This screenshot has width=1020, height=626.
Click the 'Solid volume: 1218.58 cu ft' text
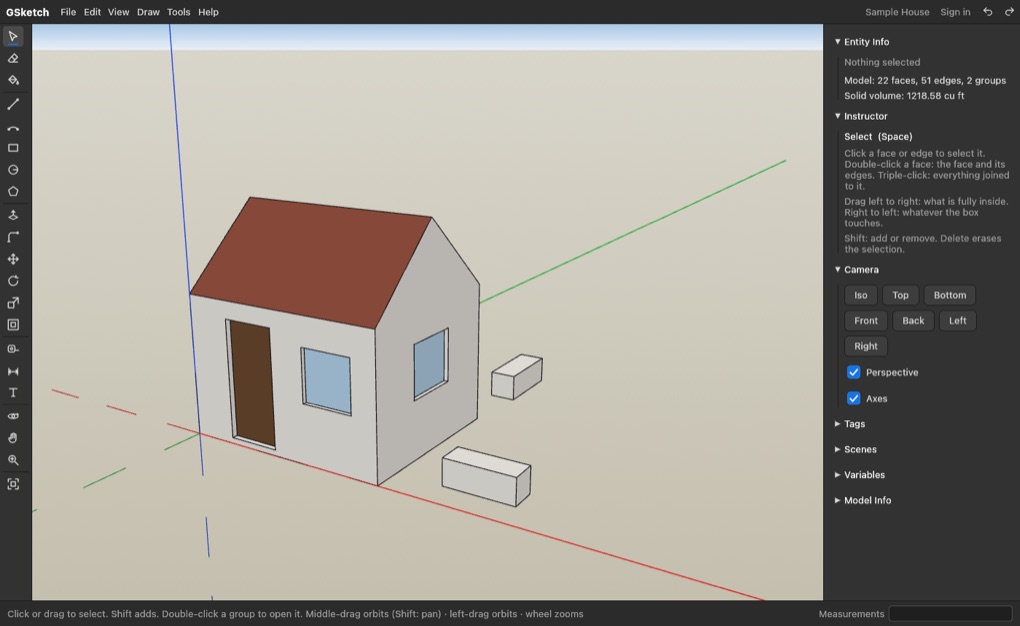[x=904, y=96]
